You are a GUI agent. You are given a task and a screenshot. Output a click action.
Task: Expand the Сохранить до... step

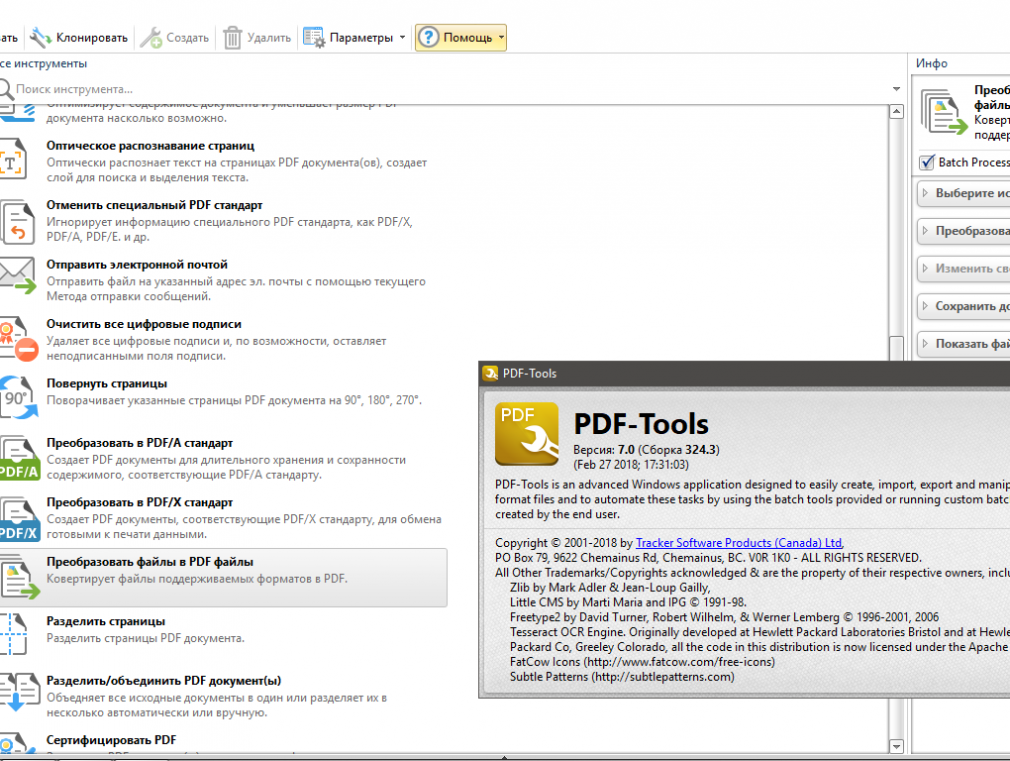(x=964, y=306)
